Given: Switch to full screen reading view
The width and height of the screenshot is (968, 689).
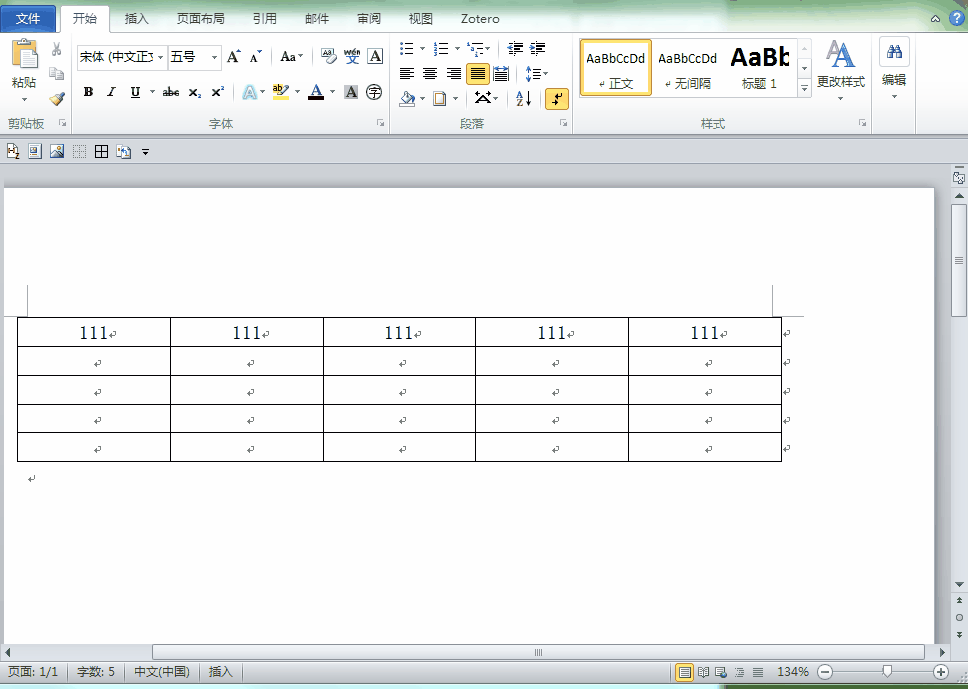Looking at the screenshot, I should click(703, 672).
